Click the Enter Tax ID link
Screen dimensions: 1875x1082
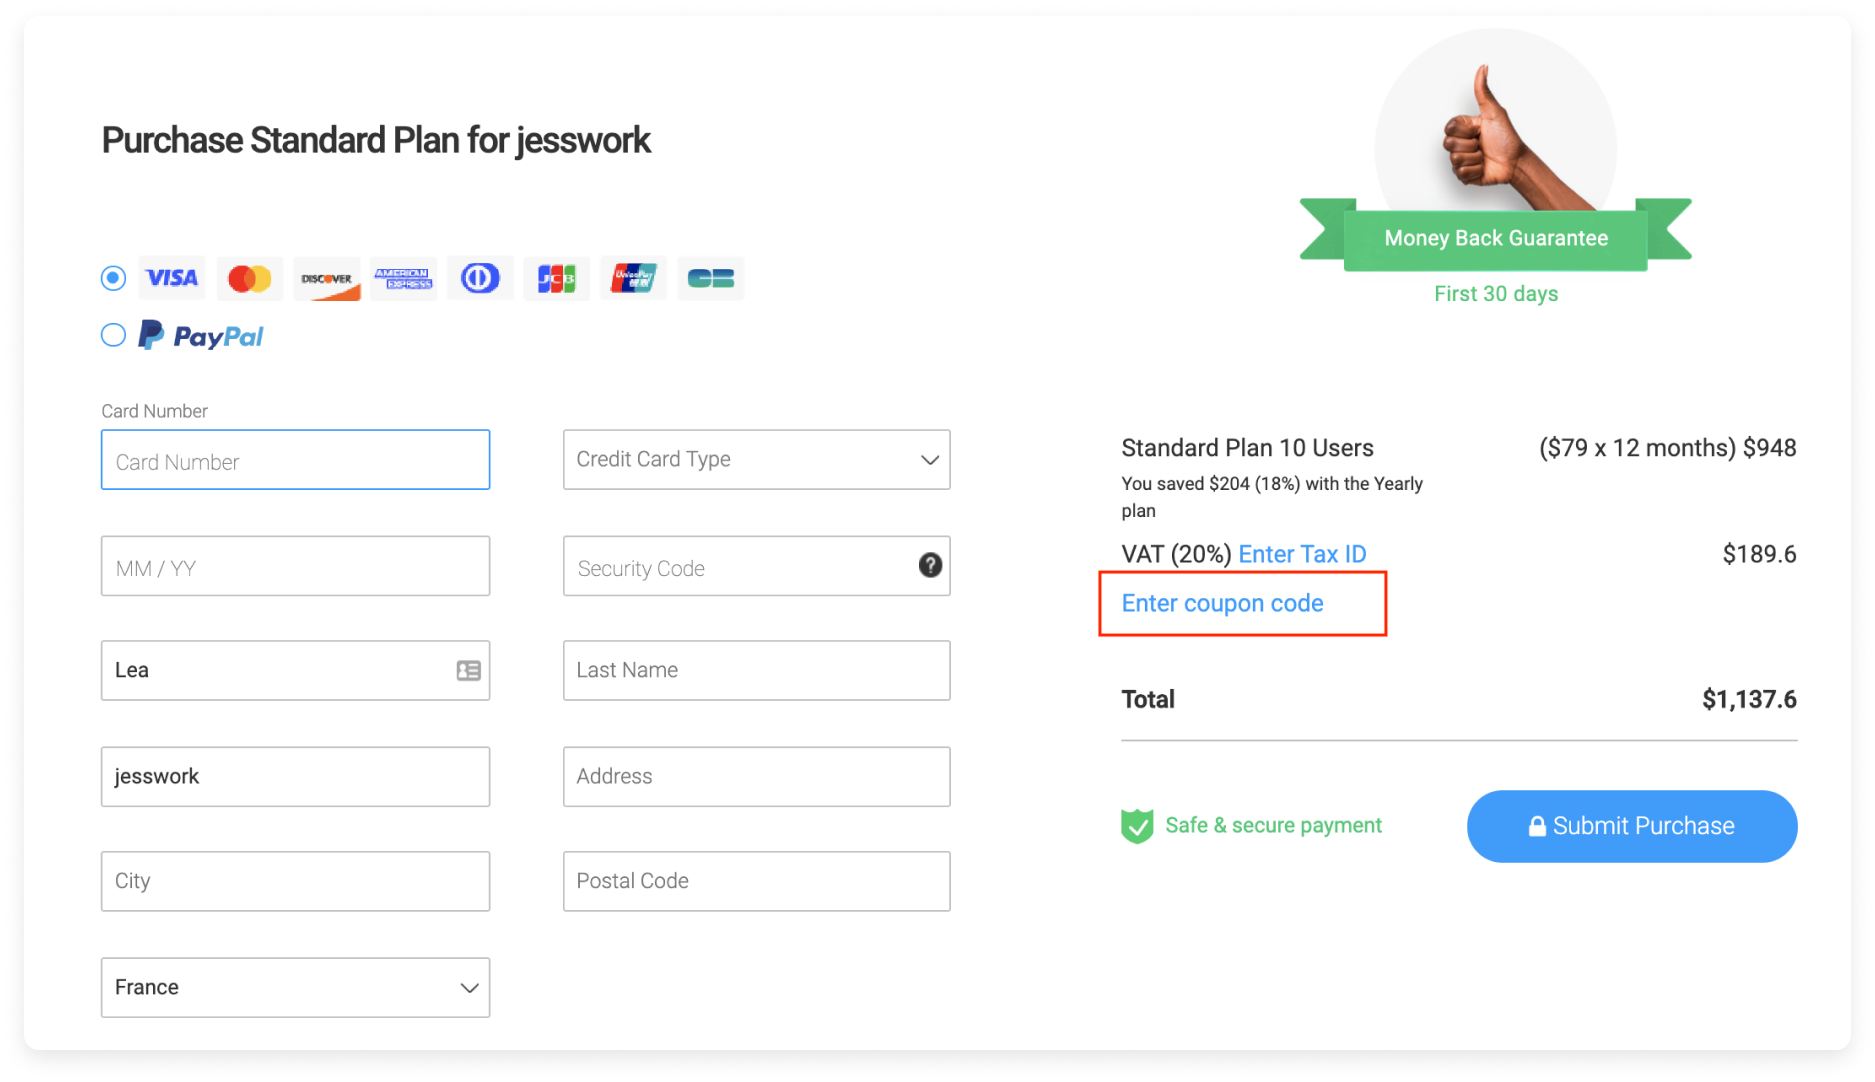[1302, 554]
